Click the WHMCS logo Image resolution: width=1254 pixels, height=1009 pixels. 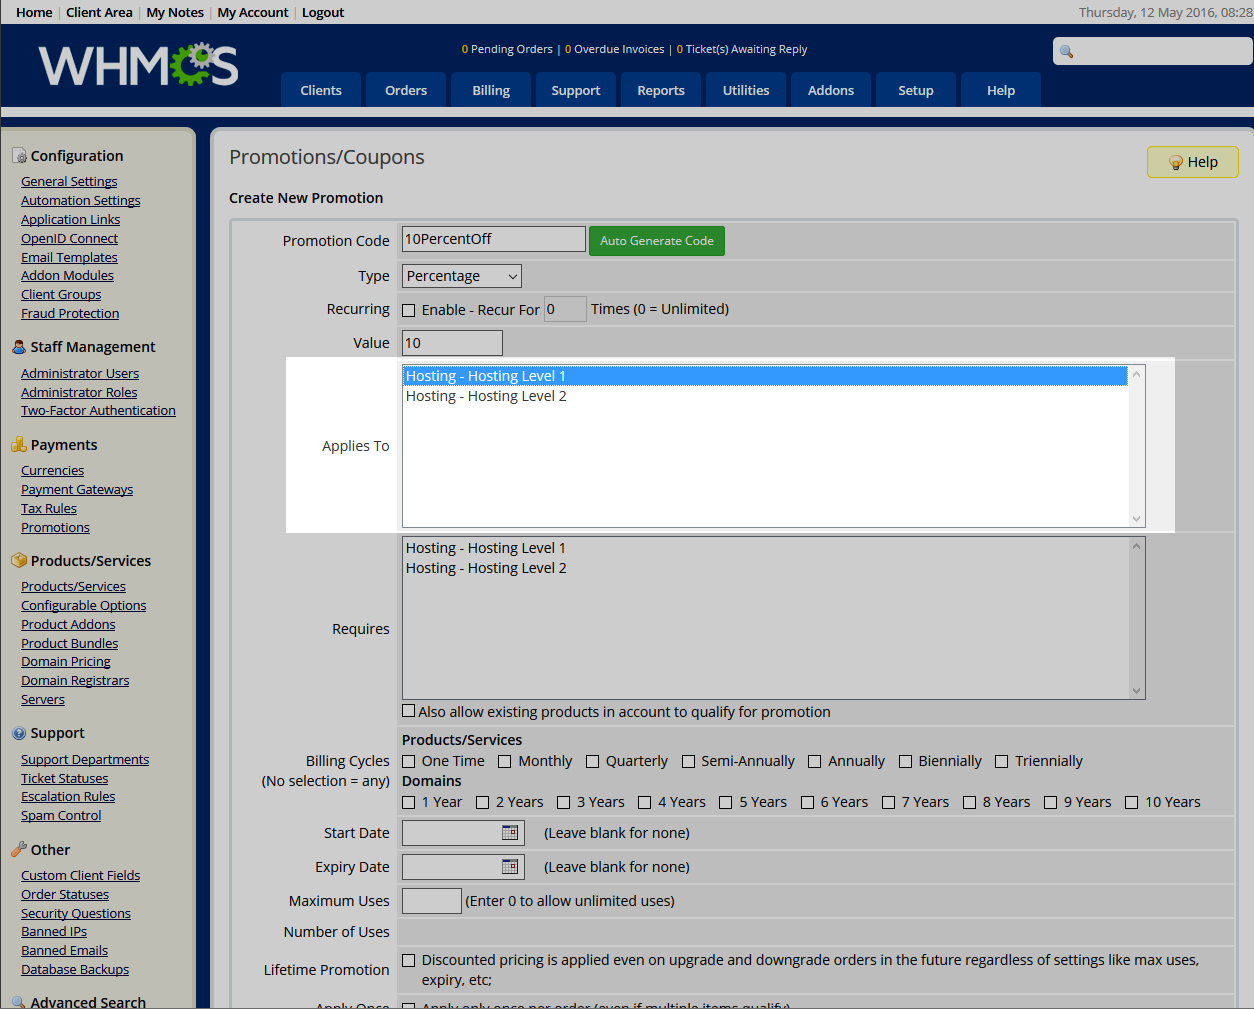pyautogui.click(x=138, y=65)
